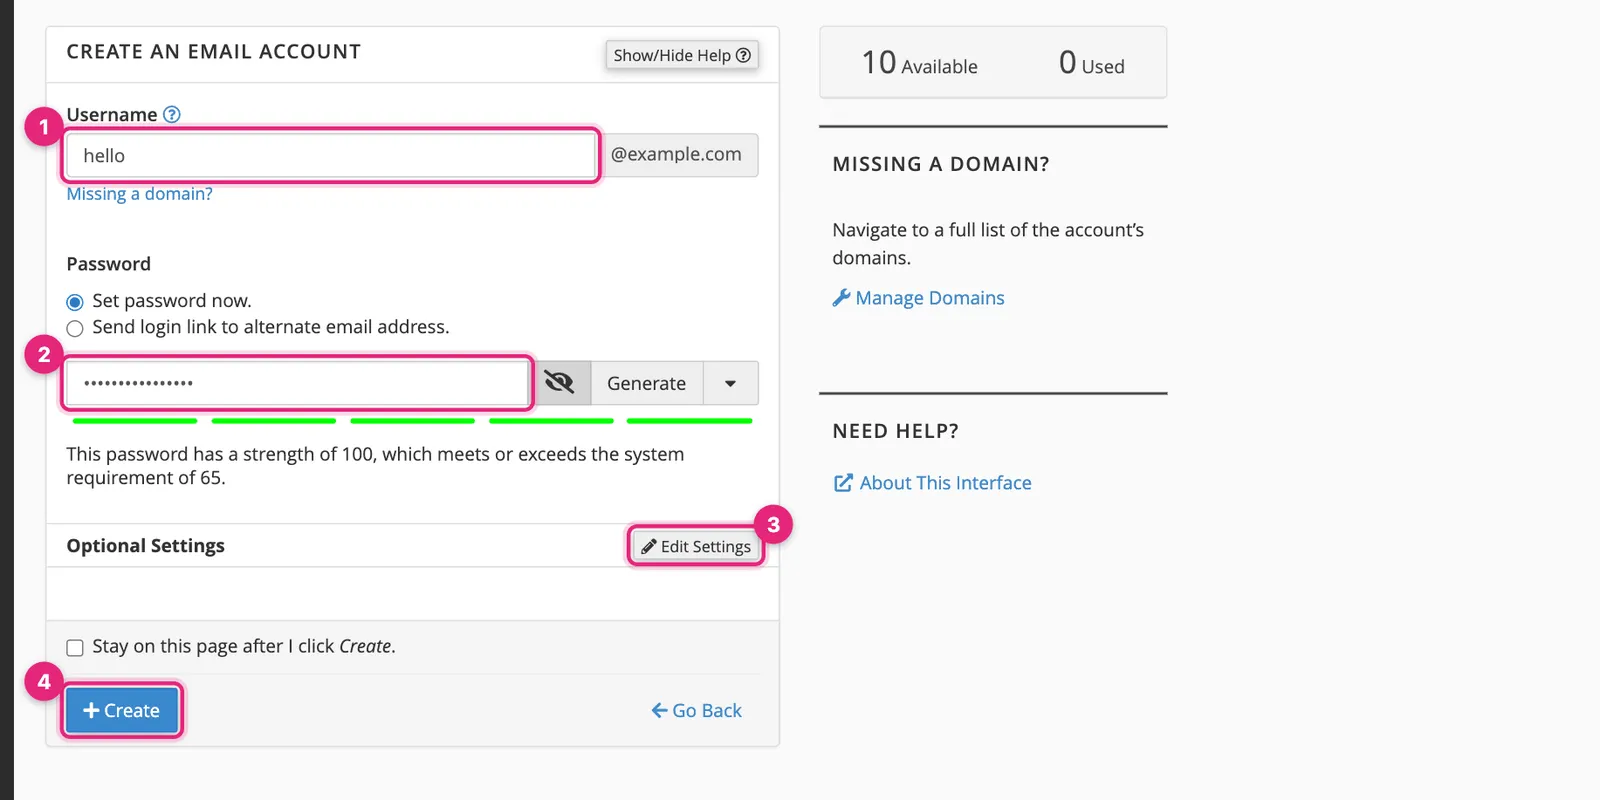The image size is (1600, 800).
Task: Click the password strength message text
Action: tap(376, 466)
